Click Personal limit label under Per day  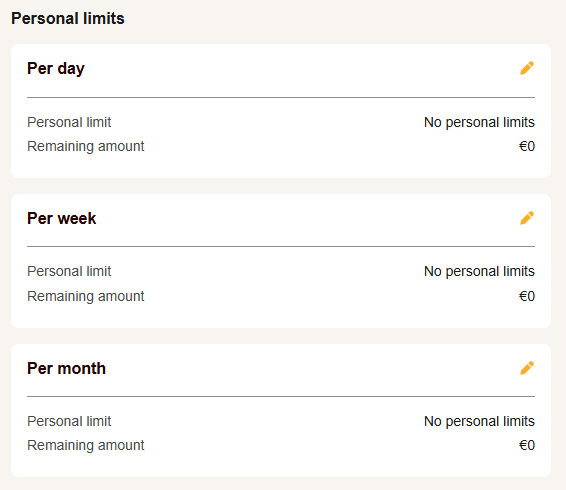pos(69,122)
